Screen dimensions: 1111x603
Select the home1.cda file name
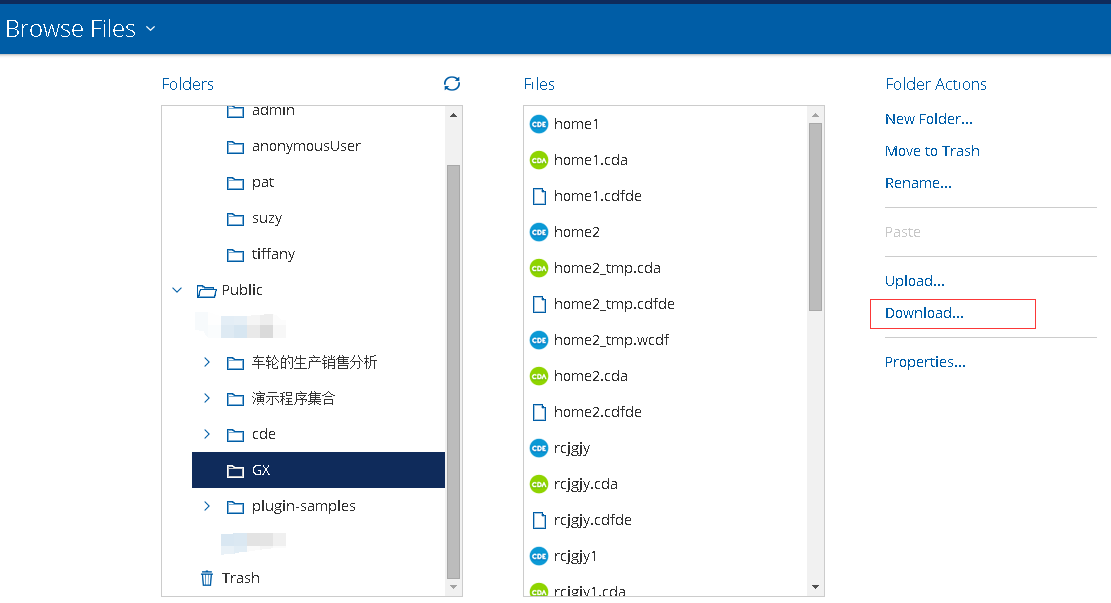[x=591, y=160]
